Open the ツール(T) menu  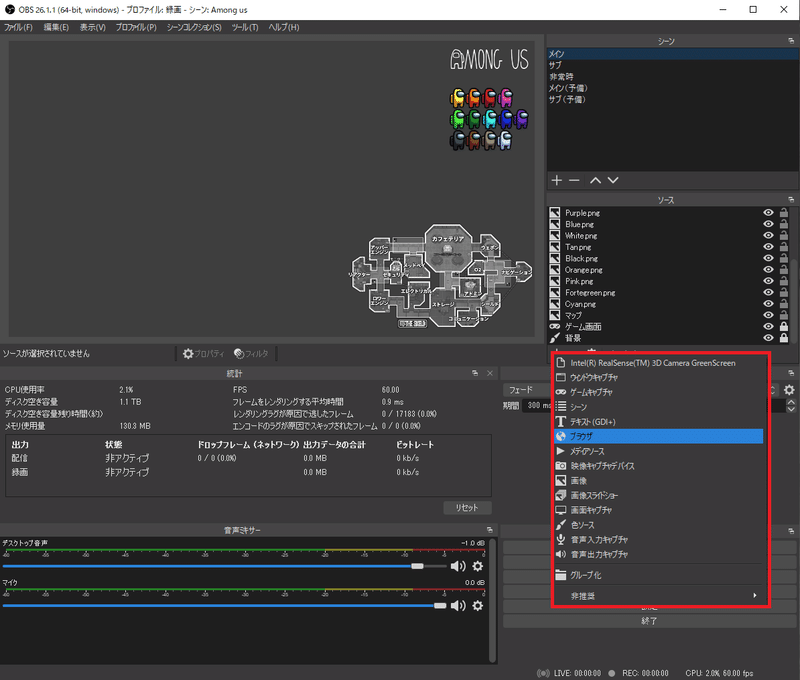click(245, 27)
